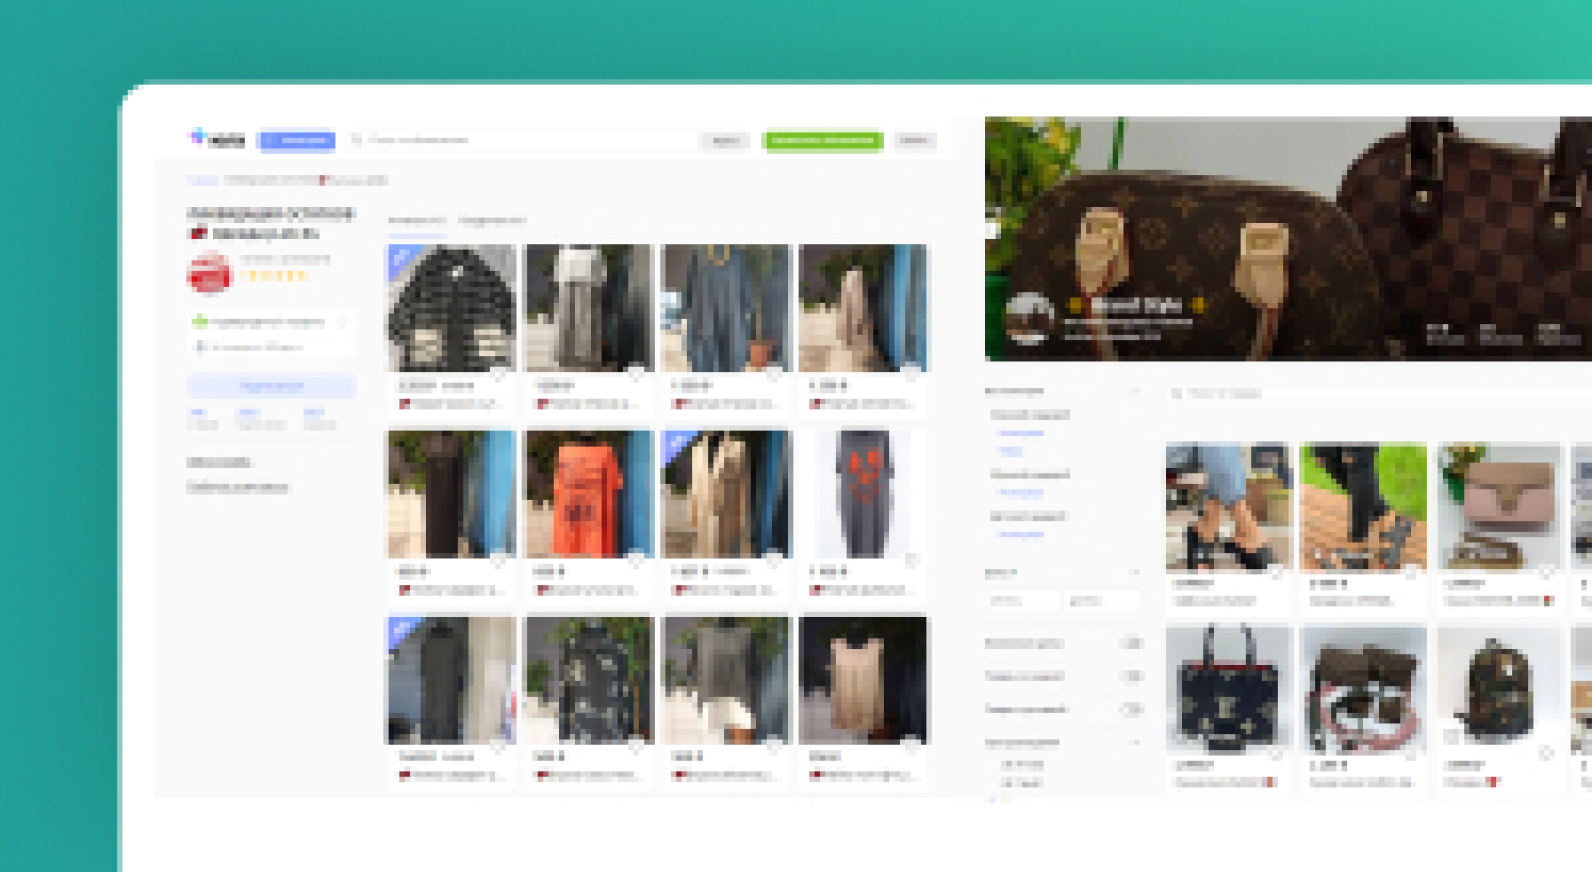The width and height of the screenshot is (1592, 872).
Task: Click the yellow star rating of seller
Action: pyautogui.click(x=273, y=275)
